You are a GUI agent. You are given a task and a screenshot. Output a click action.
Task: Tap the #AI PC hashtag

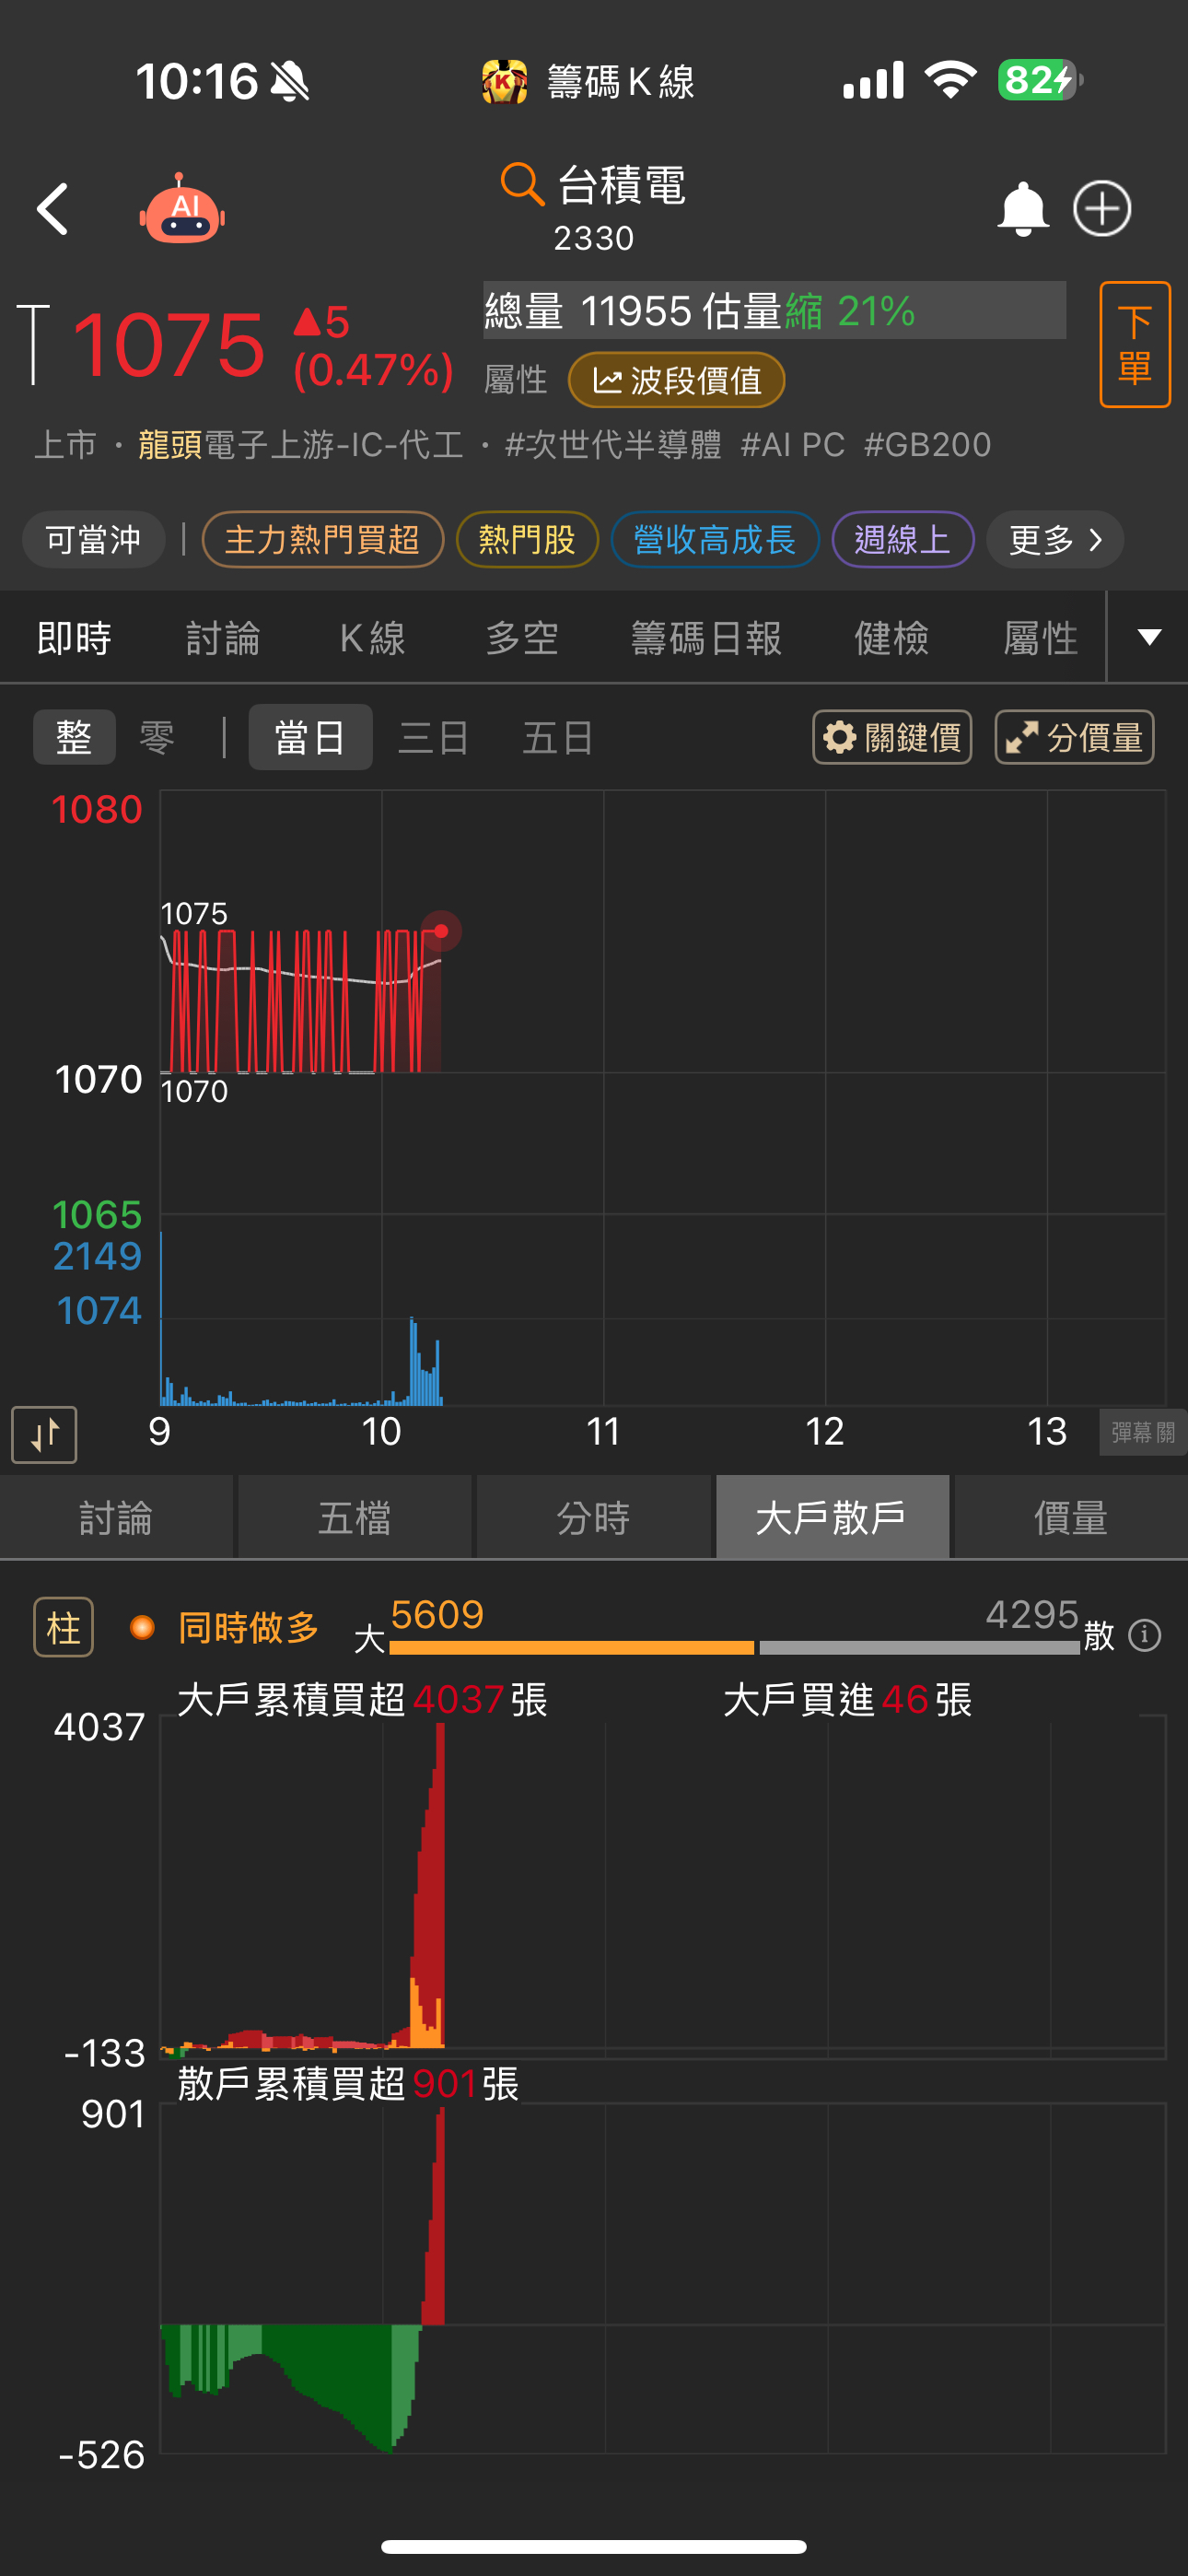pyautogui.click(x=793, y=444)
